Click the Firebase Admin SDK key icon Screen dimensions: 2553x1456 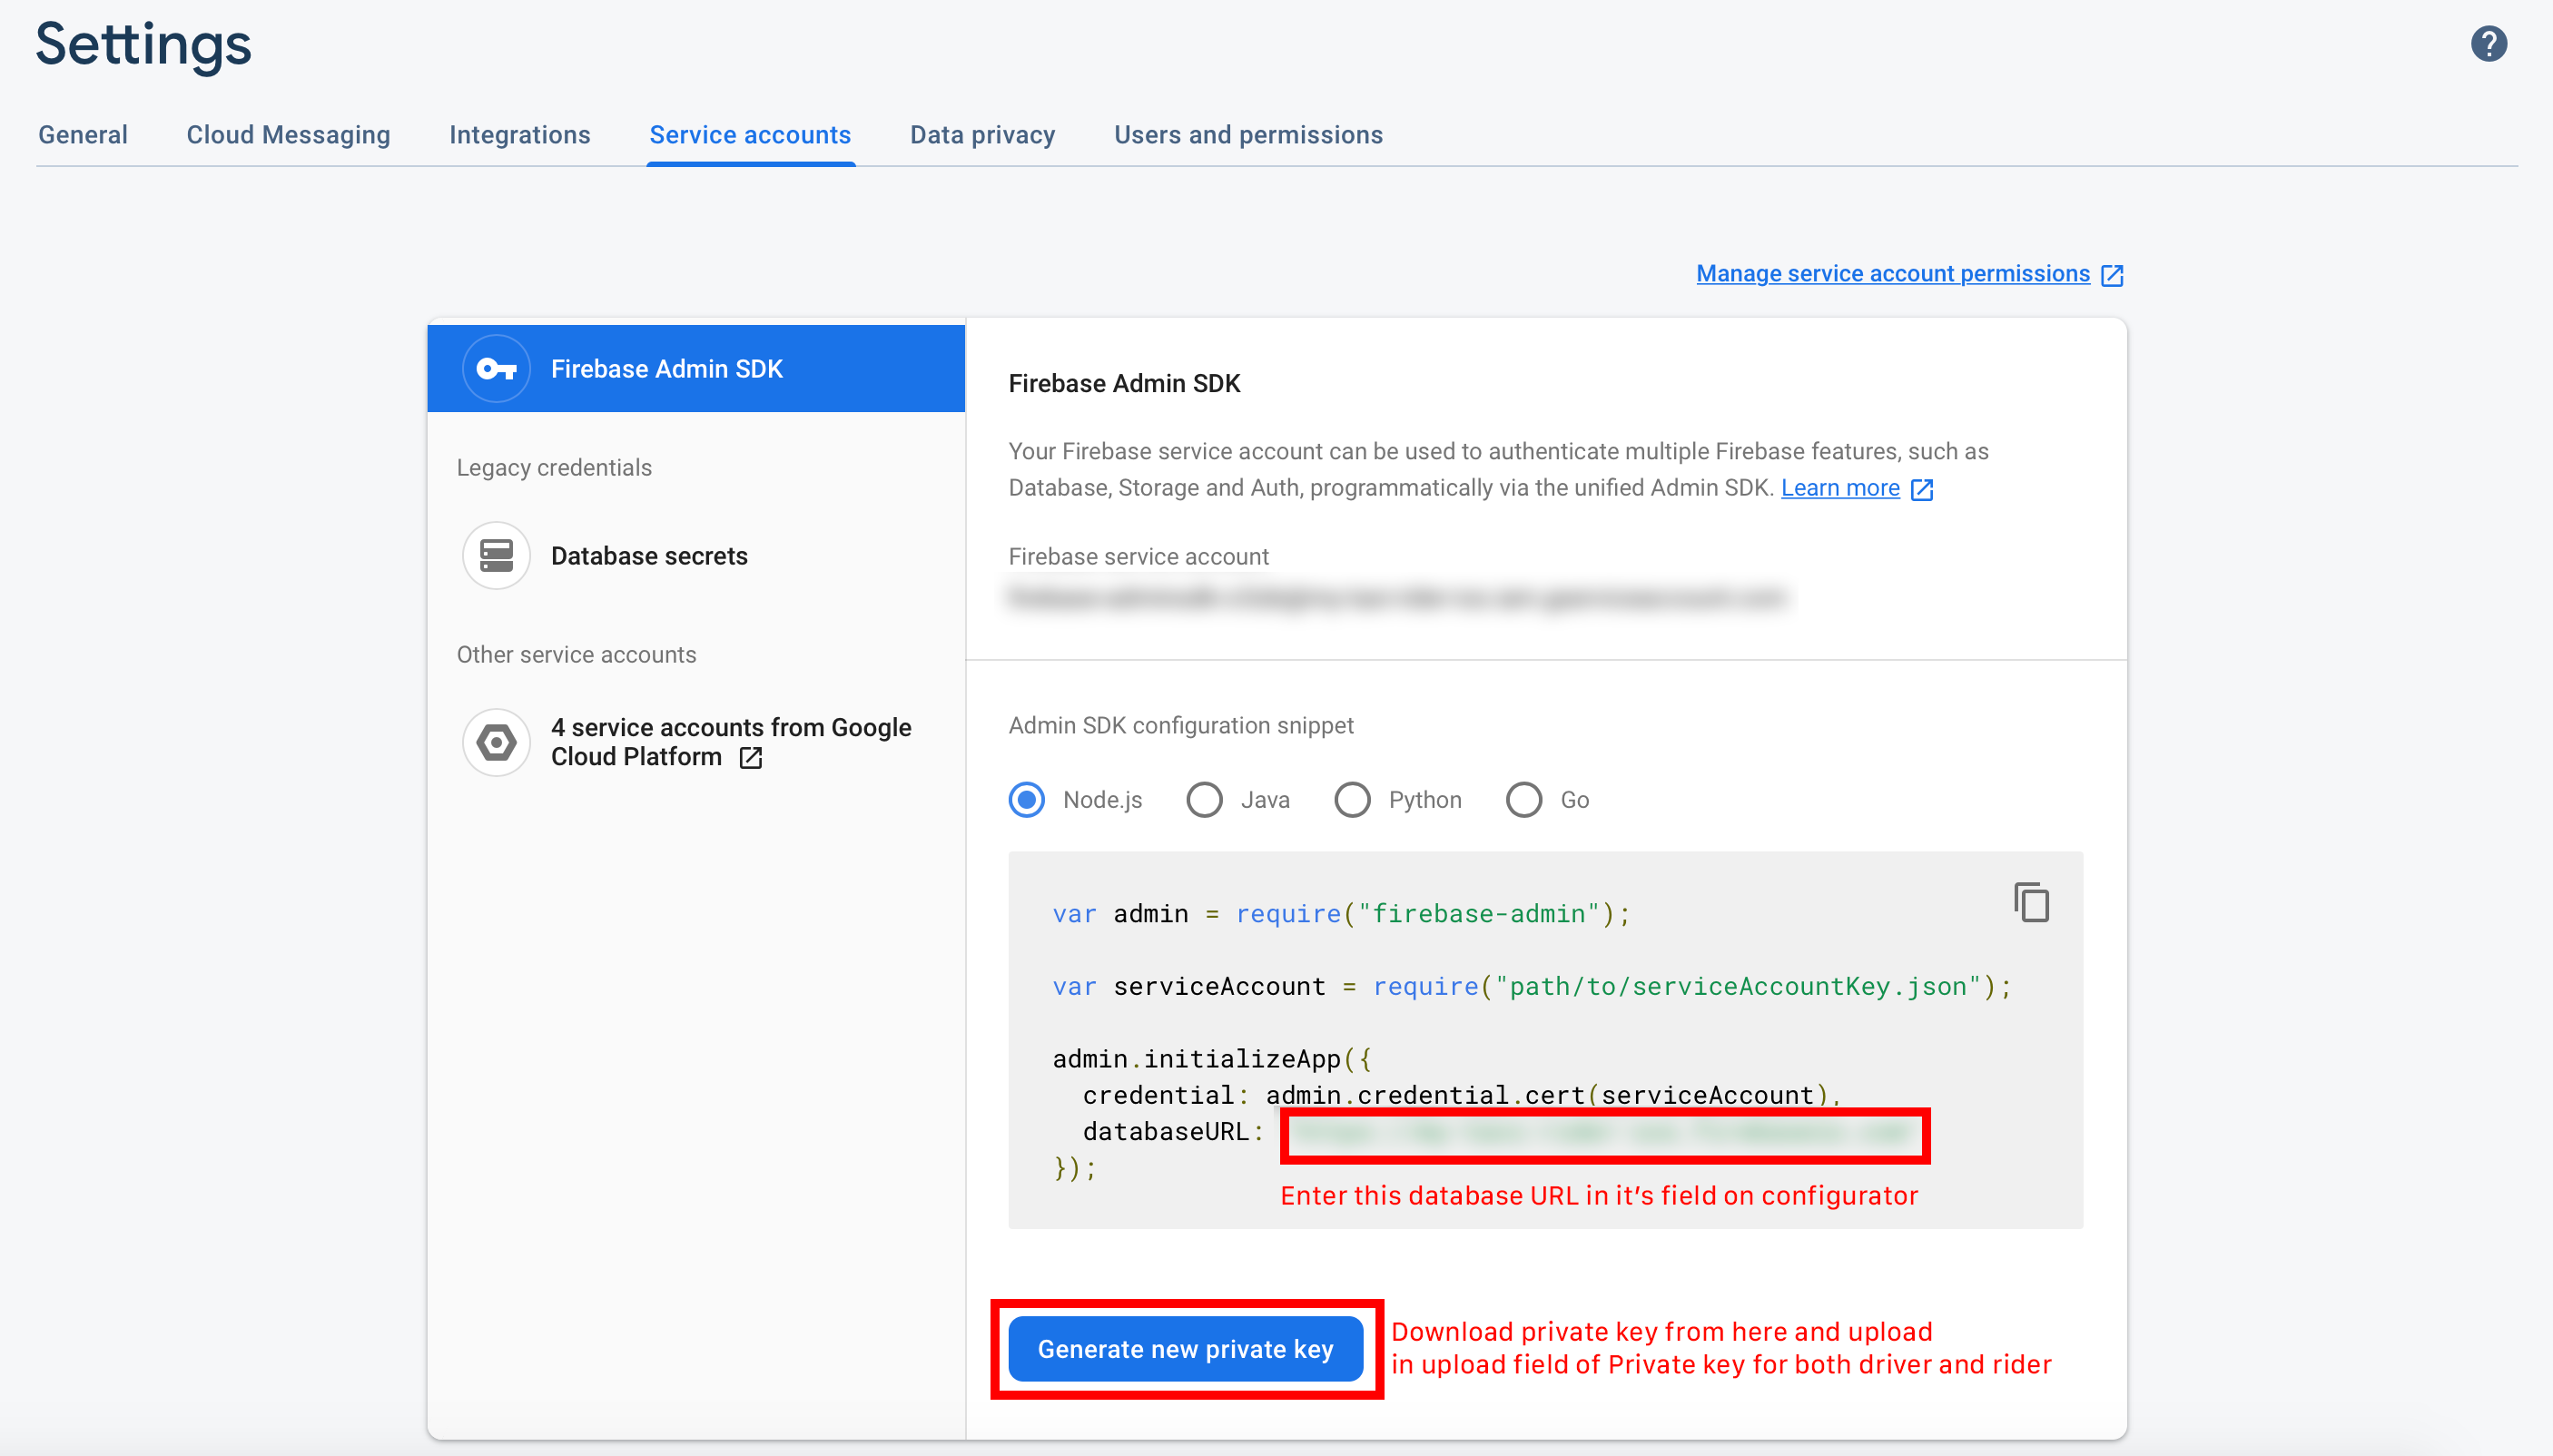496,369
